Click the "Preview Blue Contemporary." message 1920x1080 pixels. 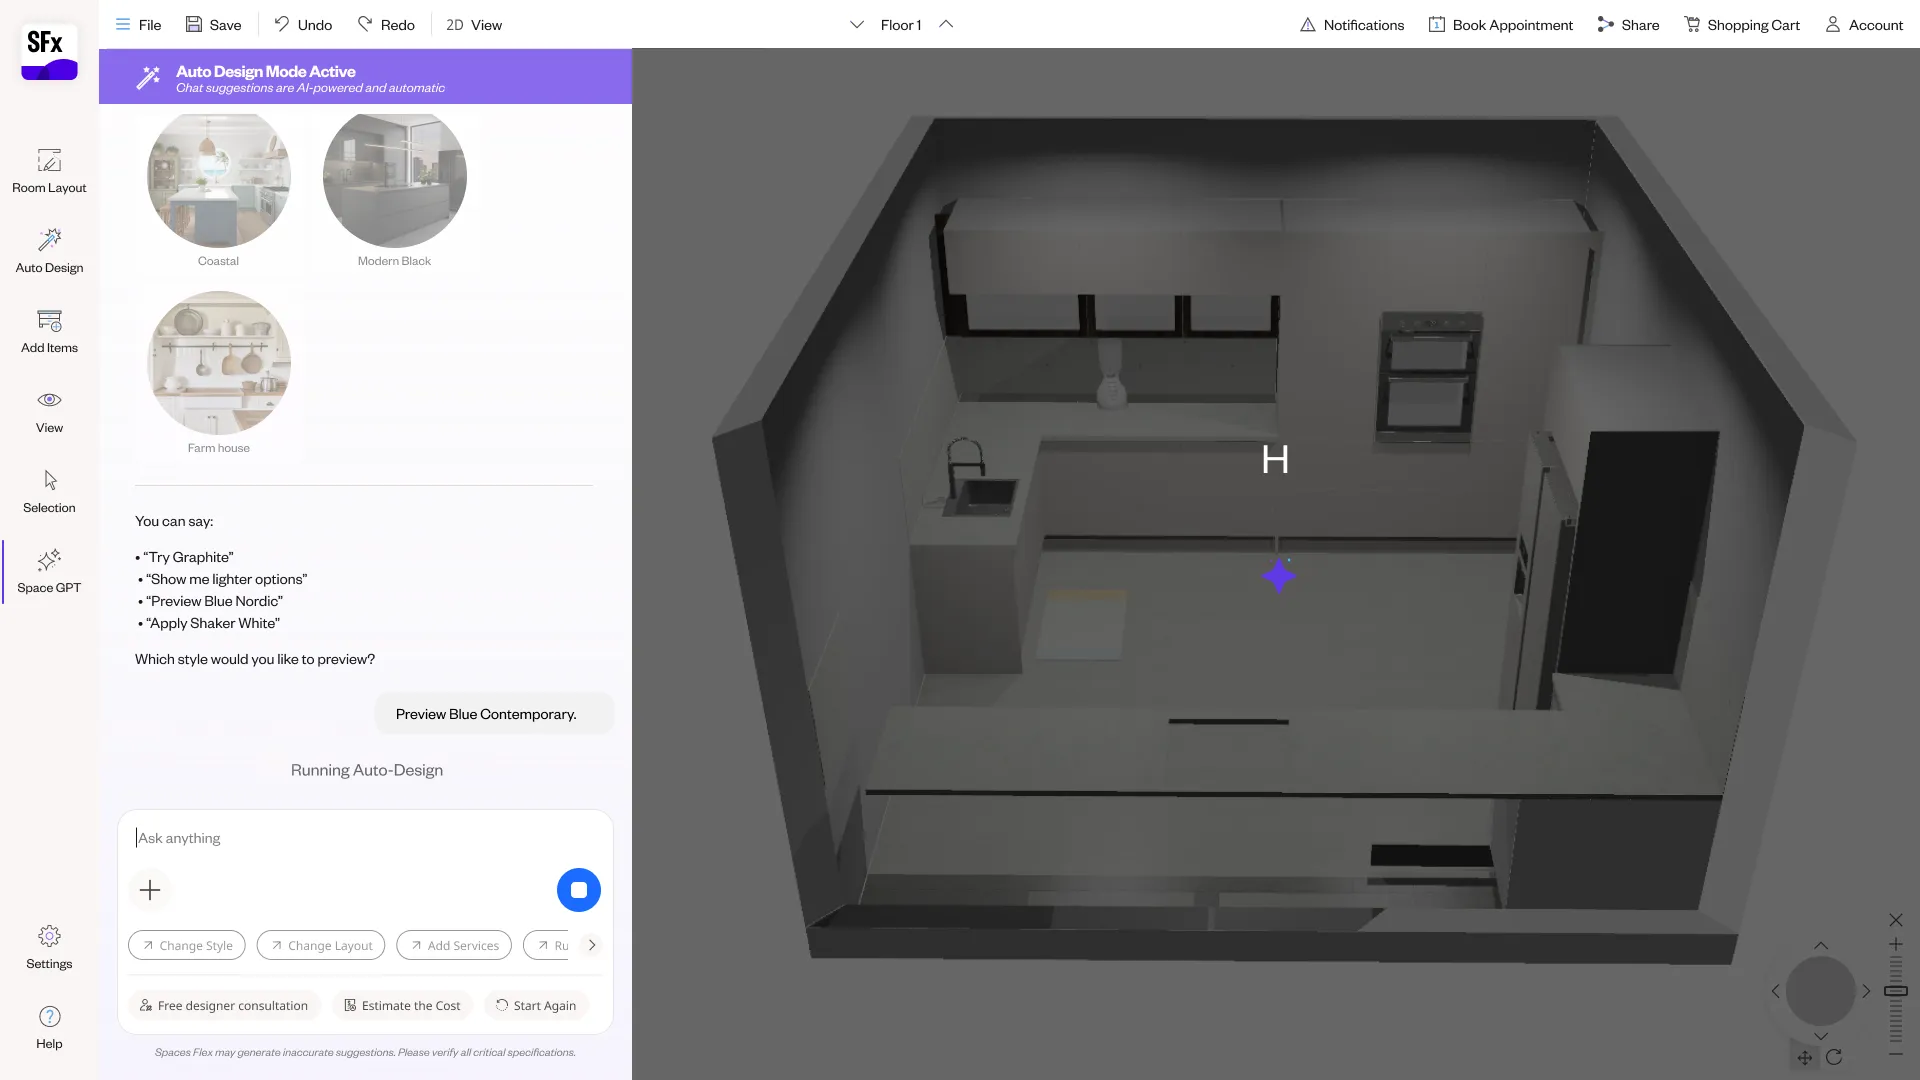494,714
